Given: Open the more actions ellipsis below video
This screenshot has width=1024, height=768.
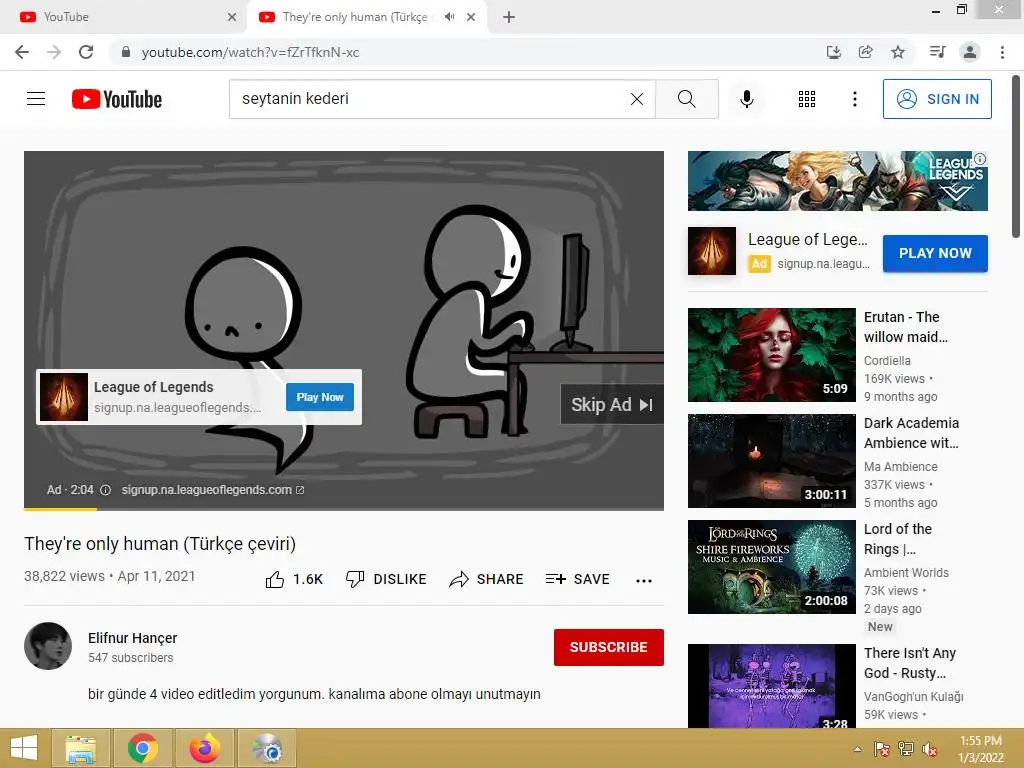Looking at the screenshot, I should [x=644, y=581].
